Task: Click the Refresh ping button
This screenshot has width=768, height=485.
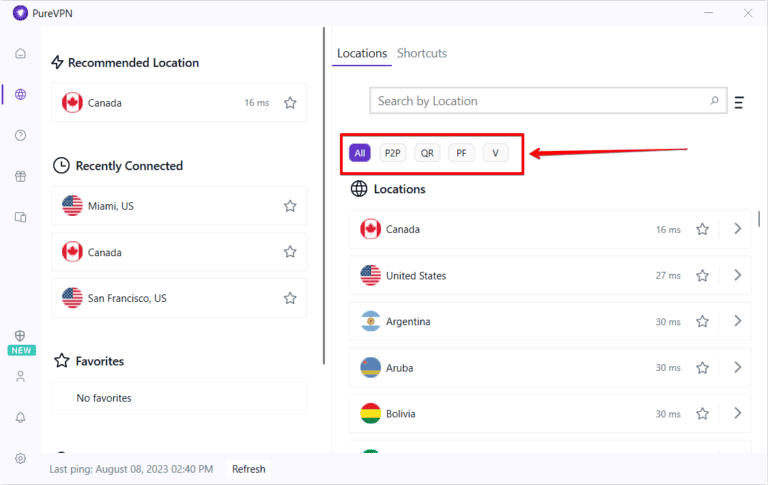Action: click(249, 469)
